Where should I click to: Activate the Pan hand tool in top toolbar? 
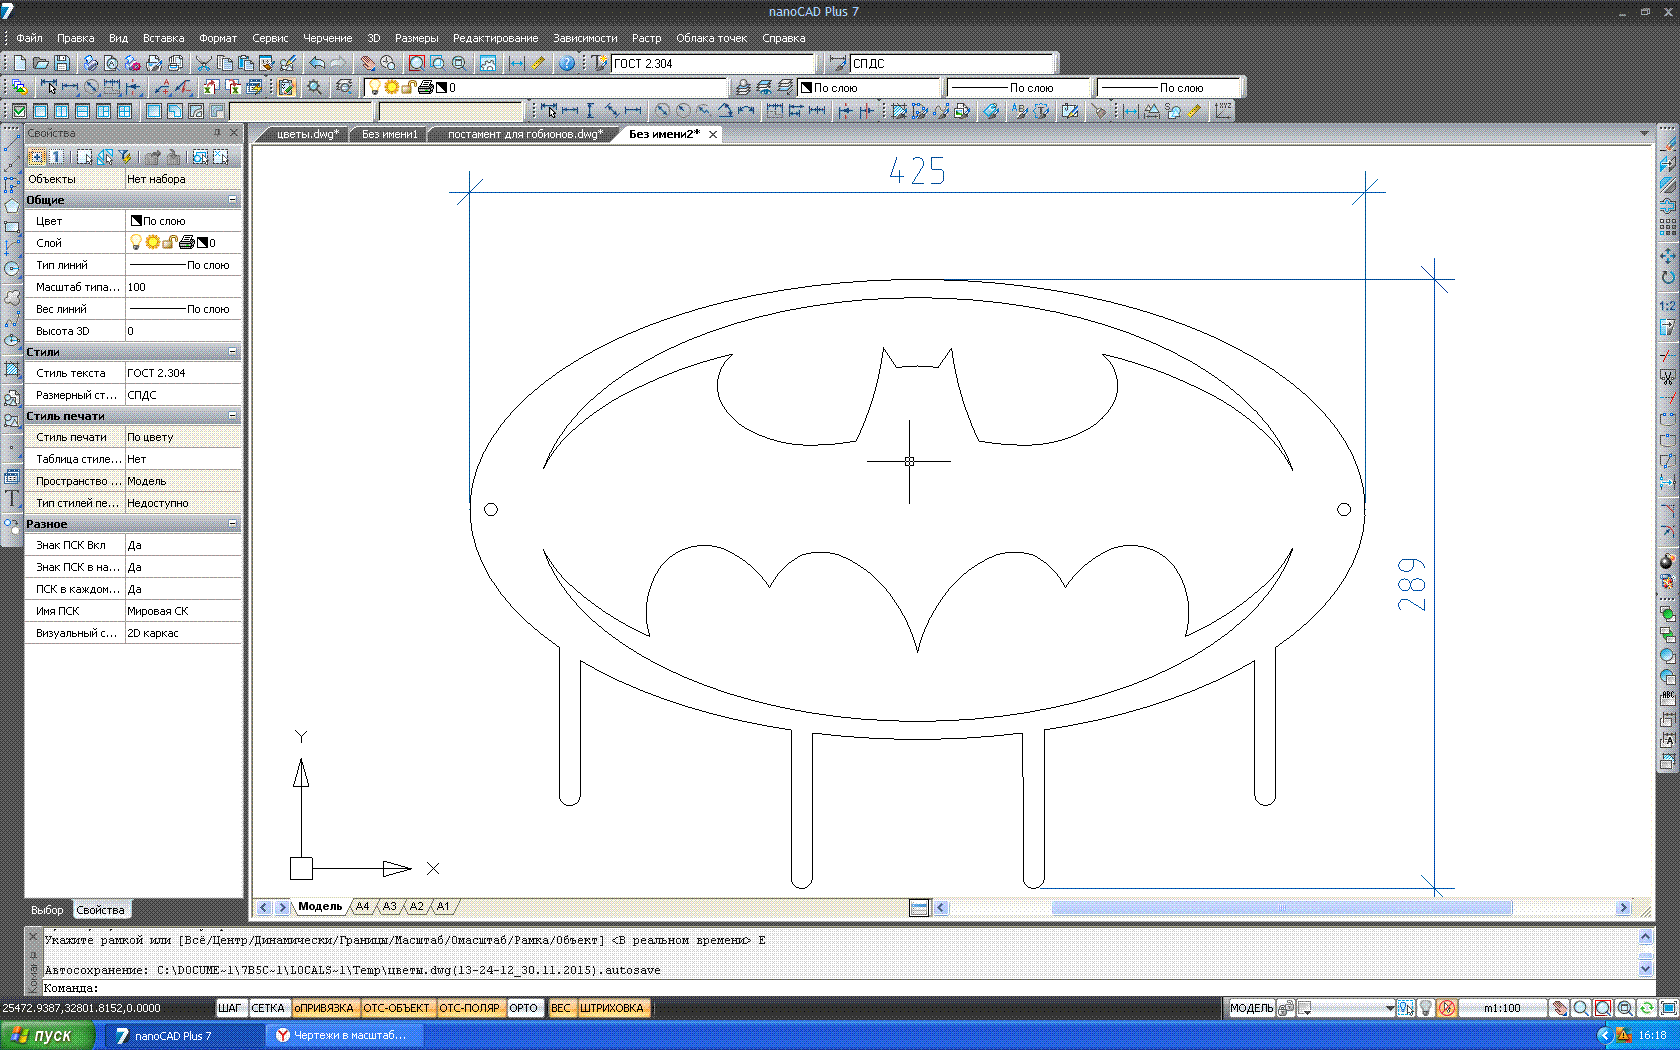pyautogui.click(x=369, y=63)
